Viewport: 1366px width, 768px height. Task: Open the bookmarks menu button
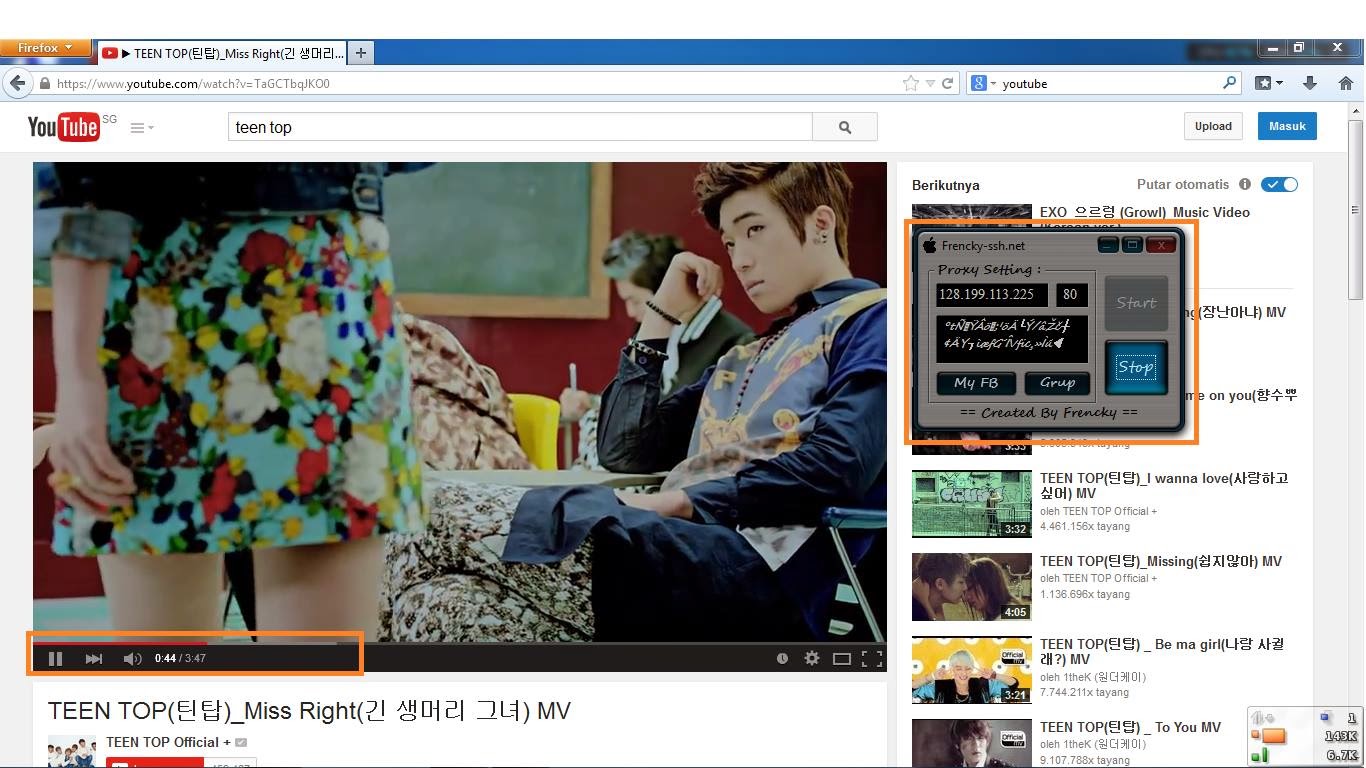click(x=1269, y=83)
